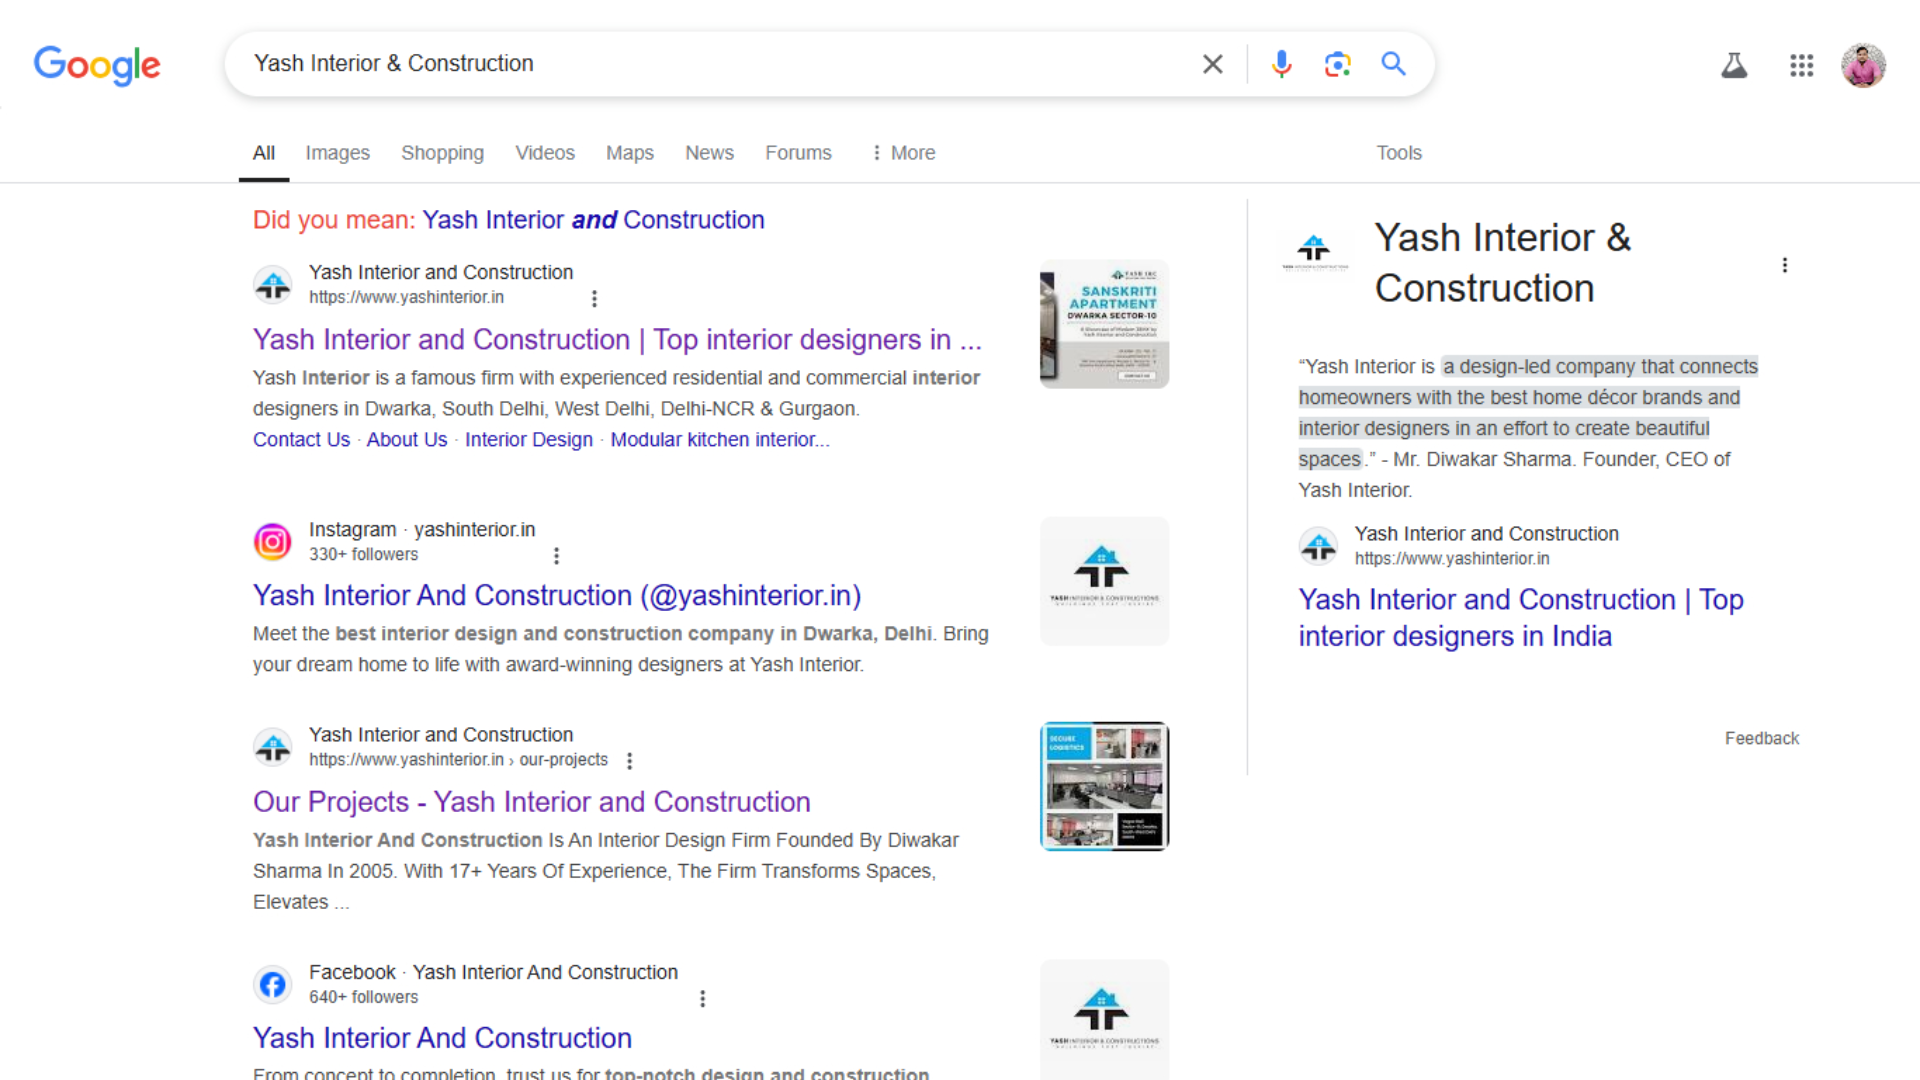1920x1080 pixels.
Task: Switch to the Maps tab
Action: [629, 153]
